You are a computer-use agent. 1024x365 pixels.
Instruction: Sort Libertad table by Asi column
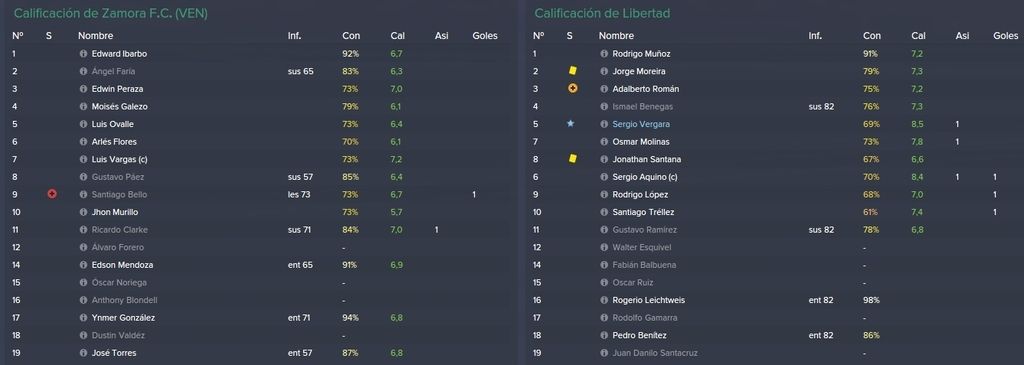[962, 36]
